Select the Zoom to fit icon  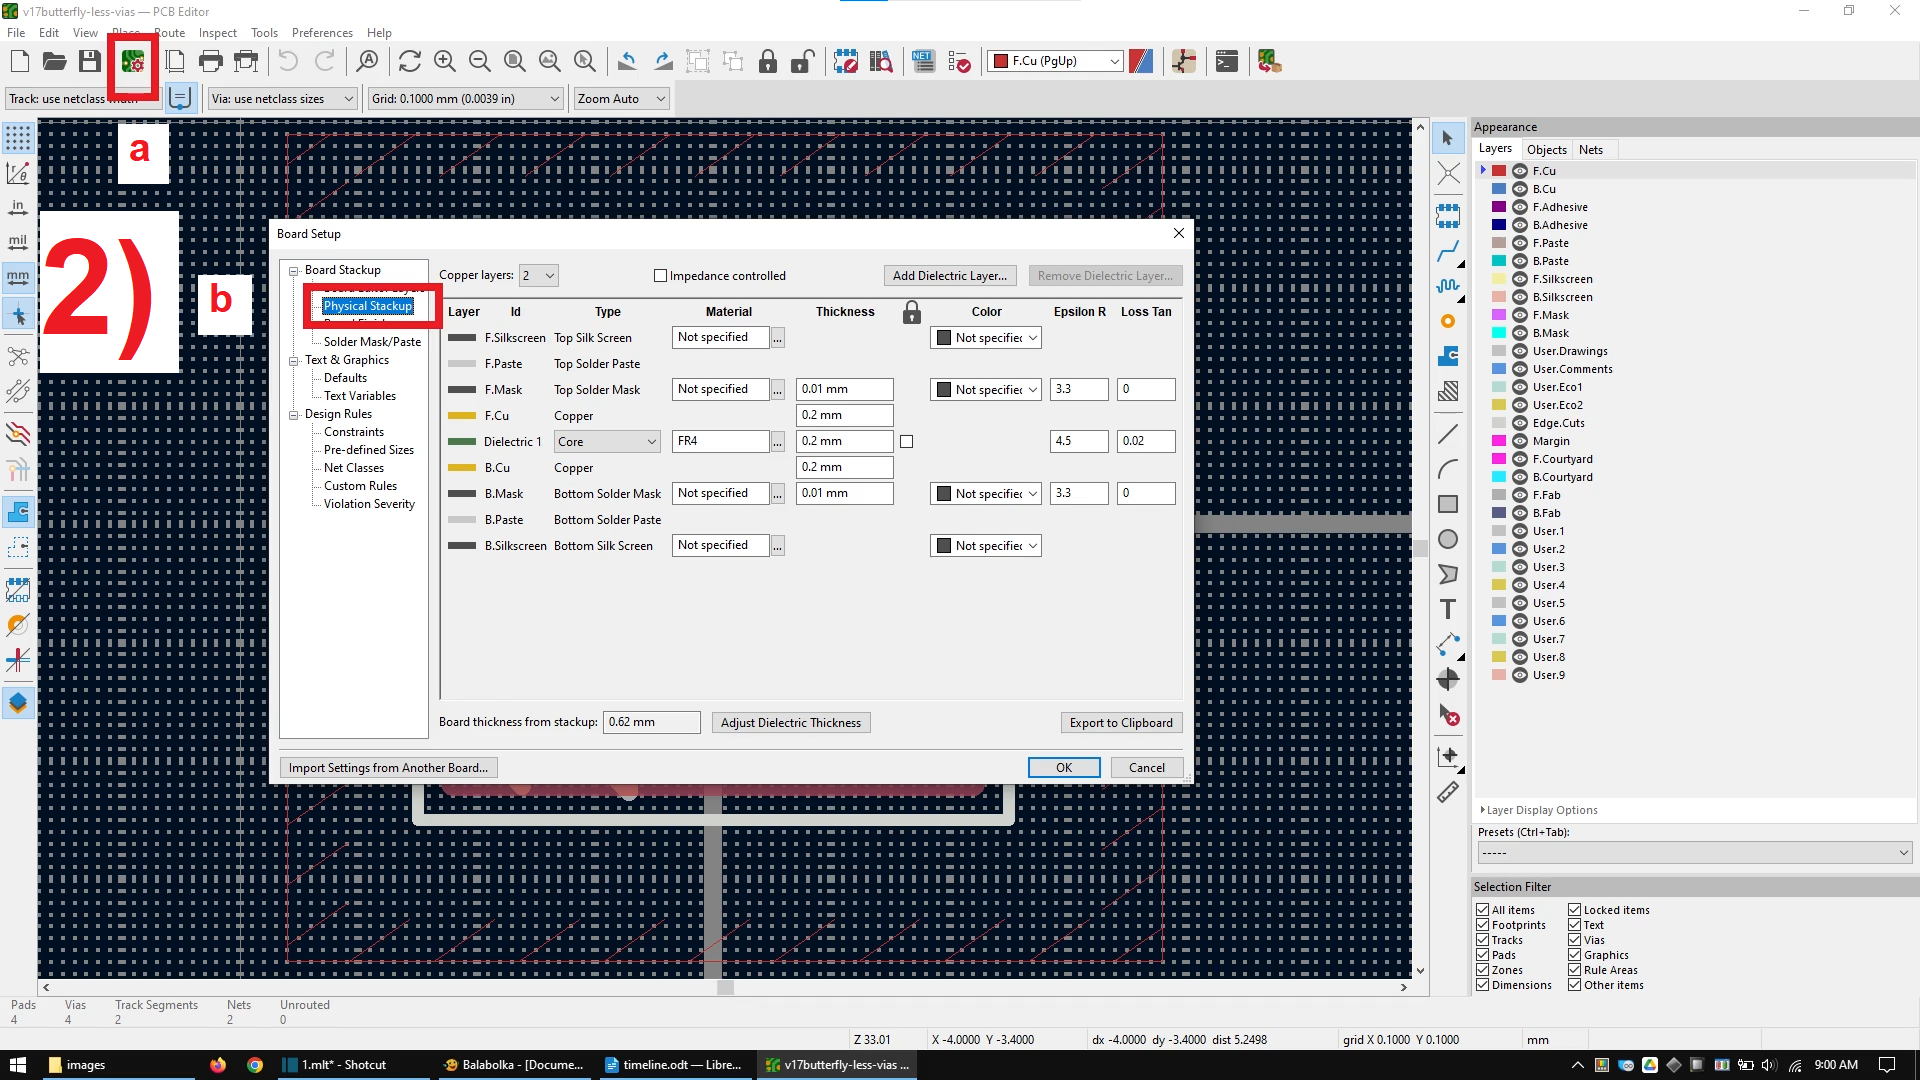tap(514, 61)
